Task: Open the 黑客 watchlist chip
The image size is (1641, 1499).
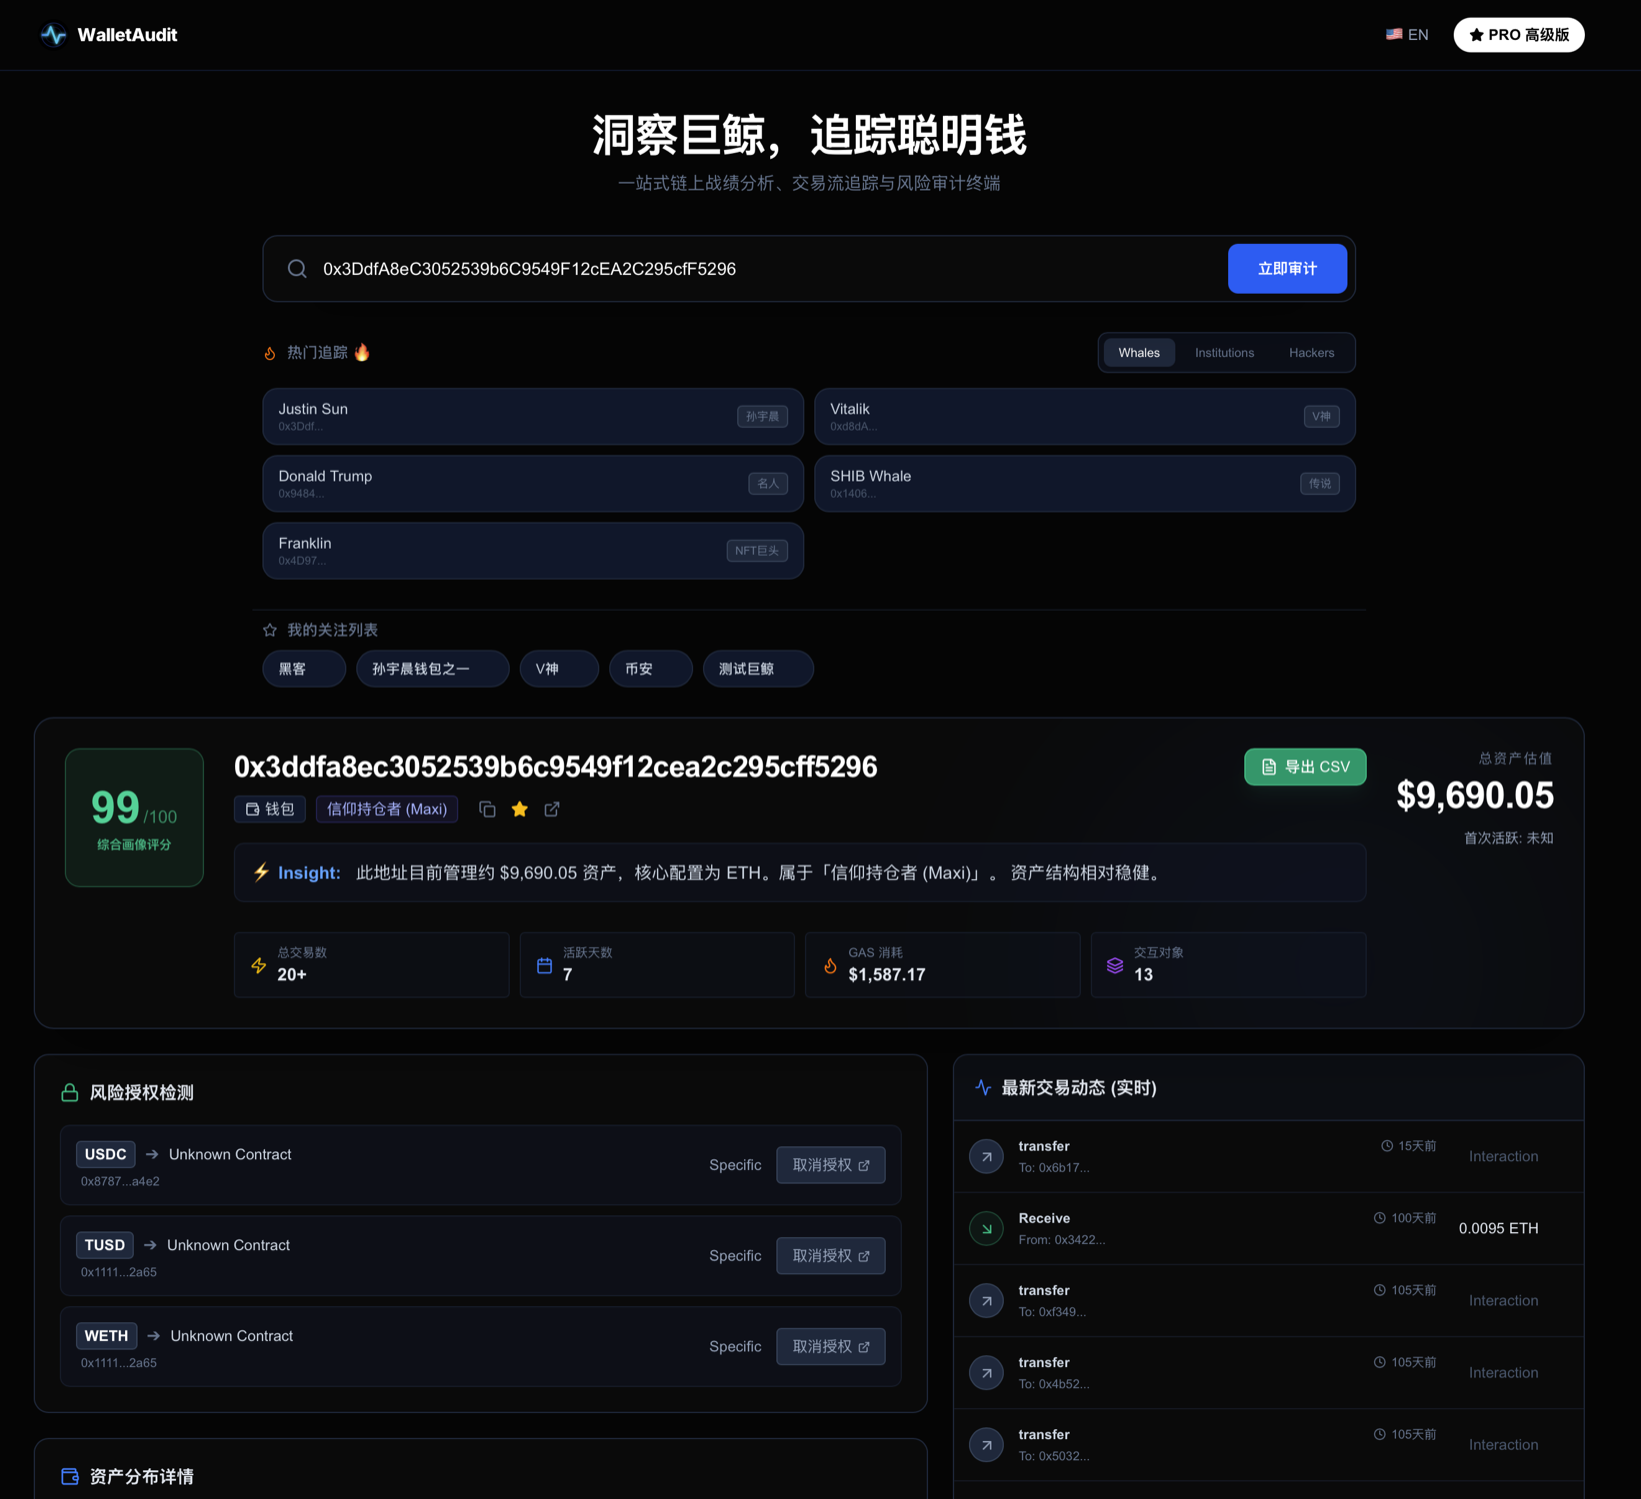Action: click(x=304, y=669)
